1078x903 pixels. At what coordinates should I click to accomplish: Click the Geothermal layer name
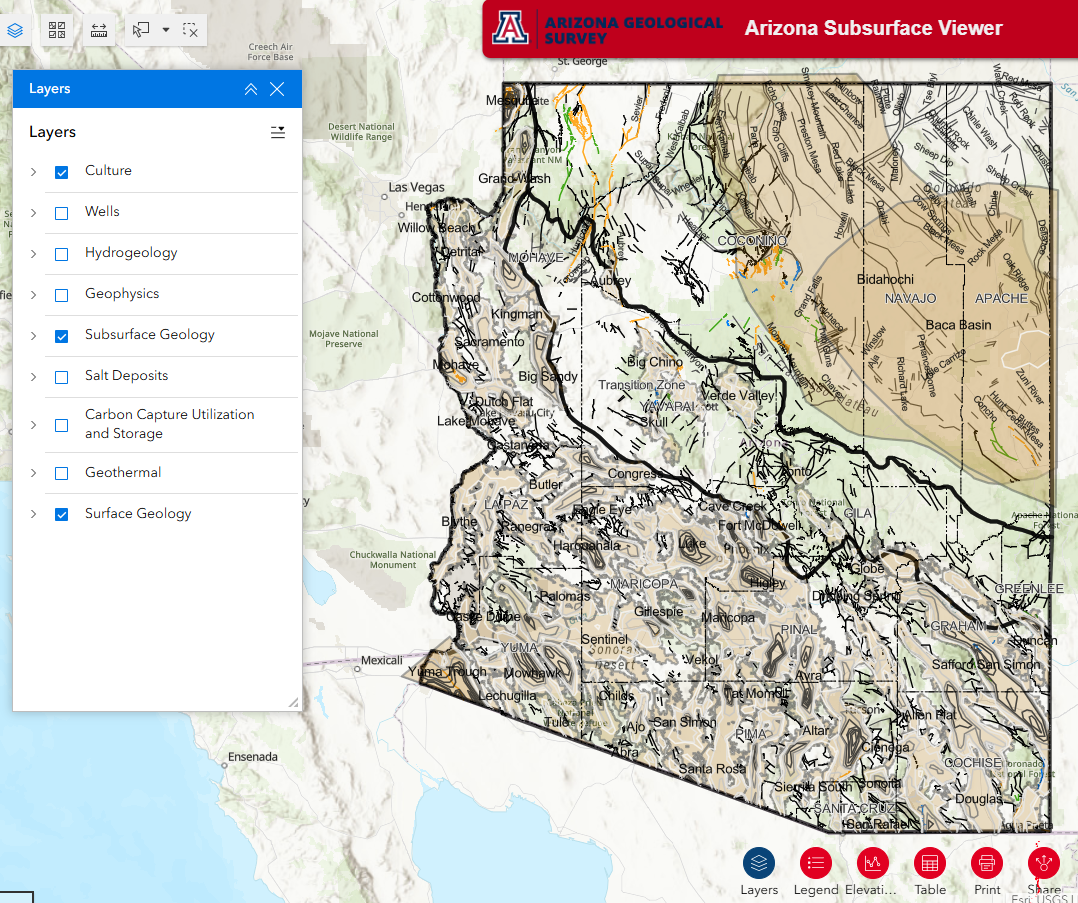[x=123, y=472]
